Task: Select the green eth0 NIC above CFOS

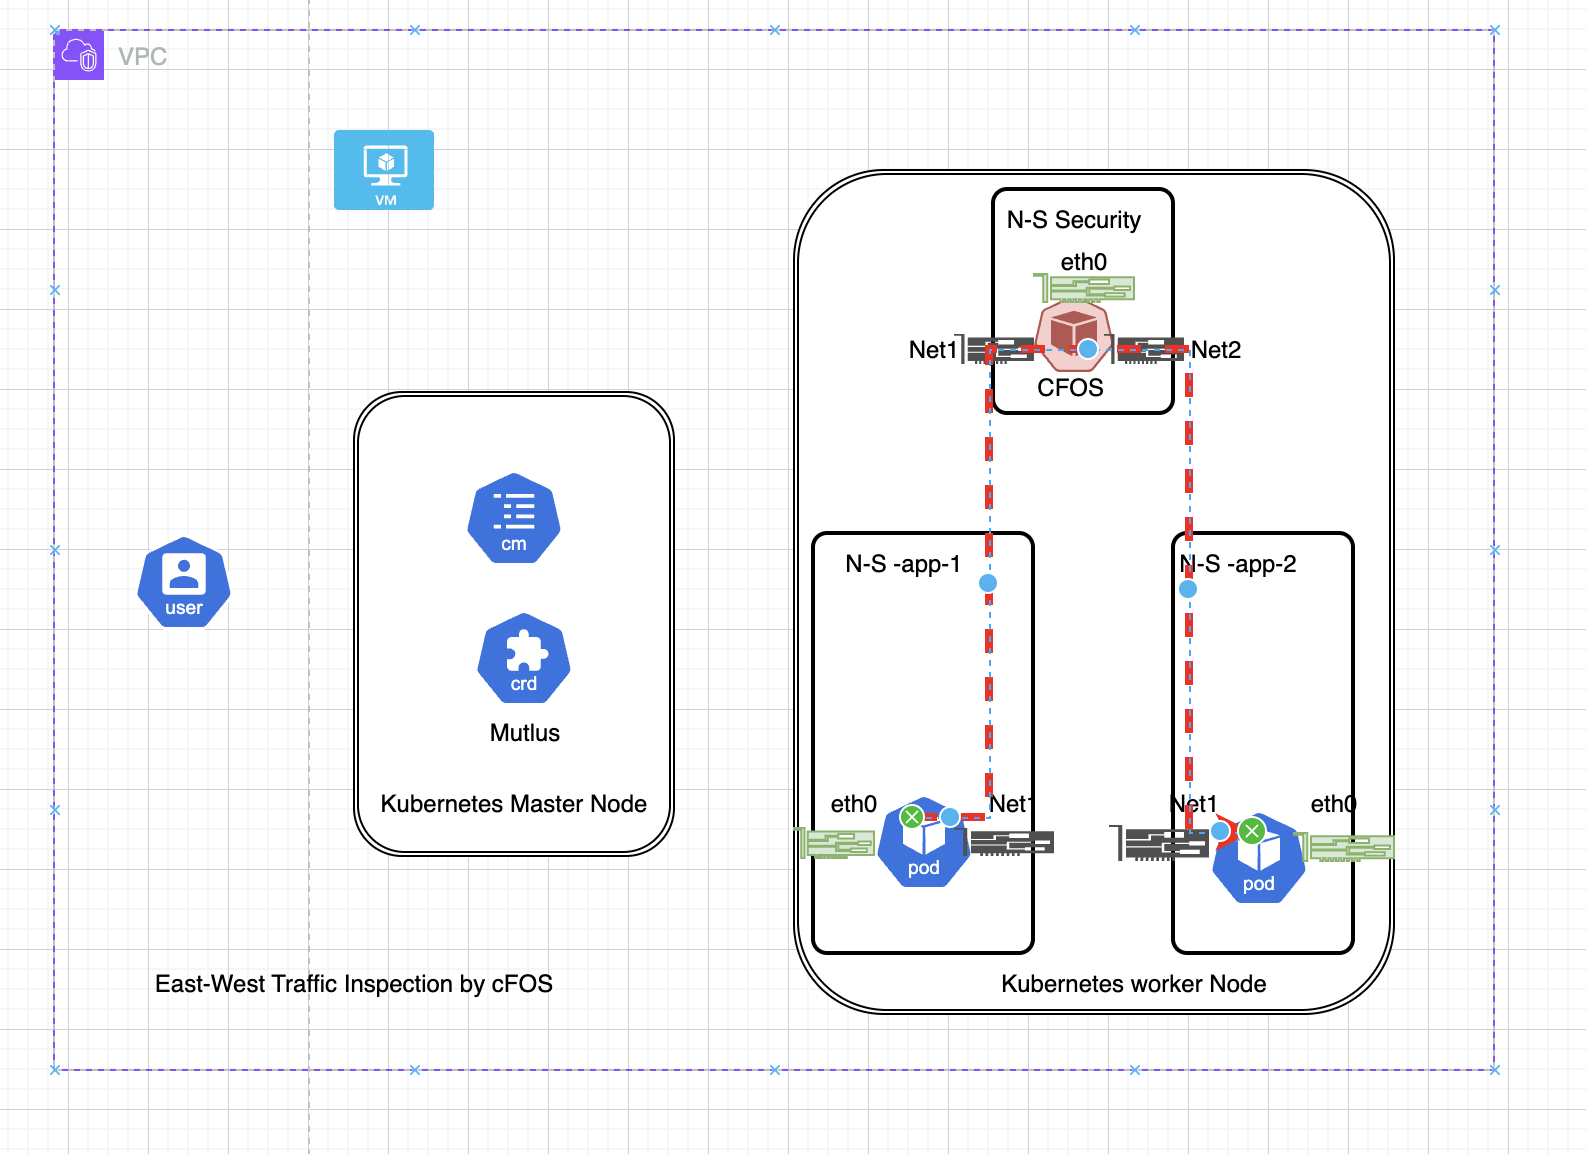Action: click(1084, 289)
